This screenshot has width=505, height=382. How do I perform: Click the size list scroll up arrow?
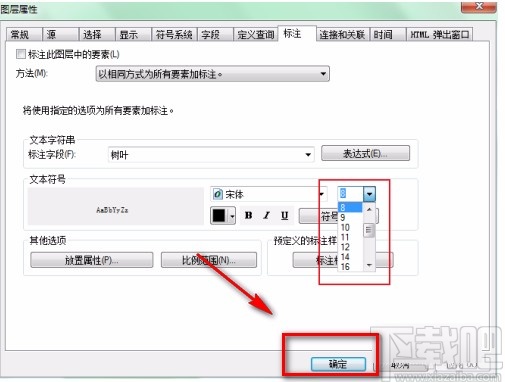pos(369,209)
